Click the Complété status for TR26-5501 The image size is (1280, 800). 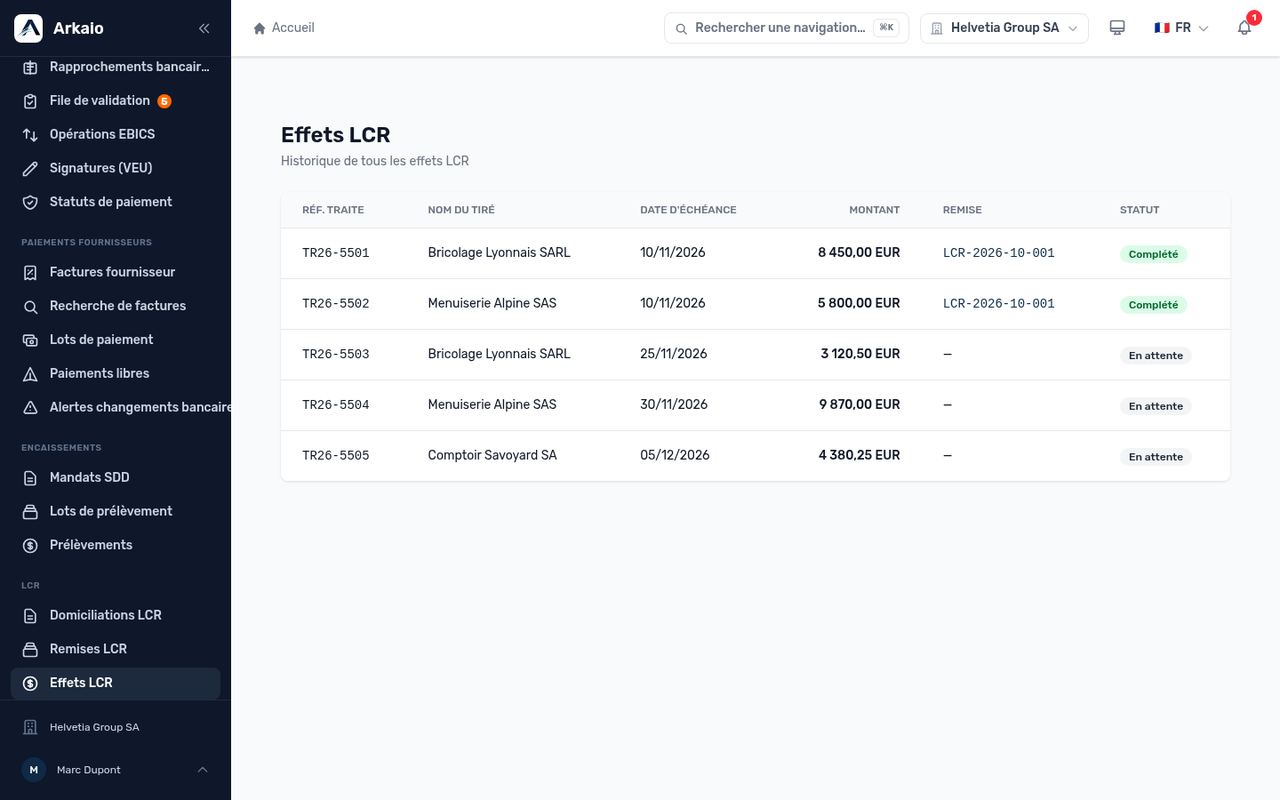click(1153, 254)
